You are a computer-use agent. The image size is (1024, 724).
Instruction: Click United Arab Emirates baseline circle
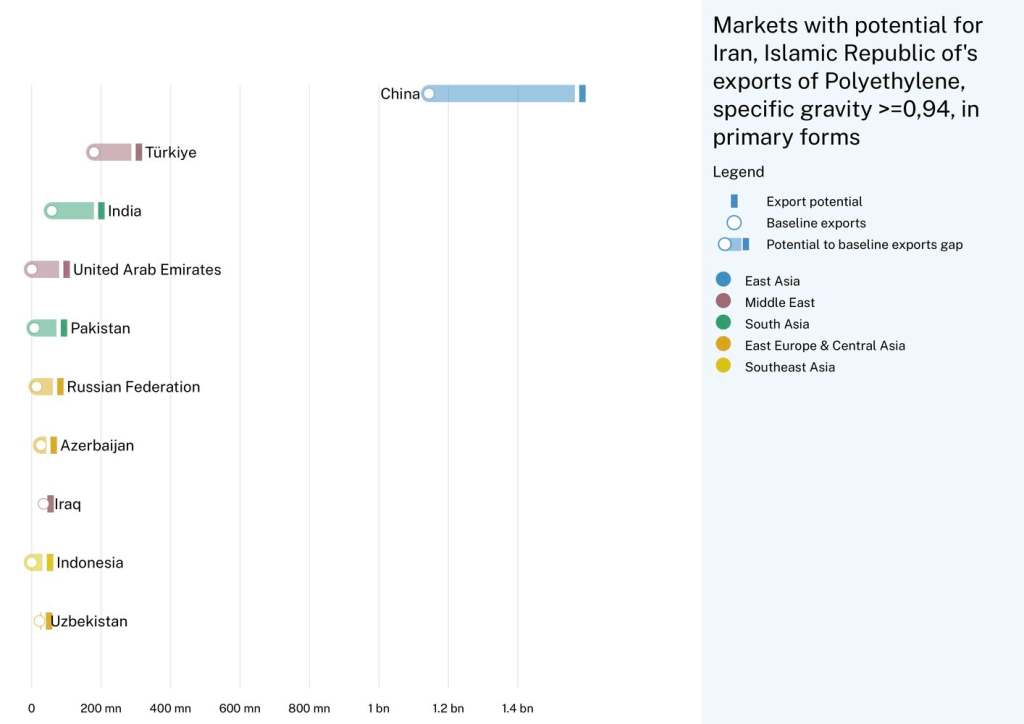point(32,270)
